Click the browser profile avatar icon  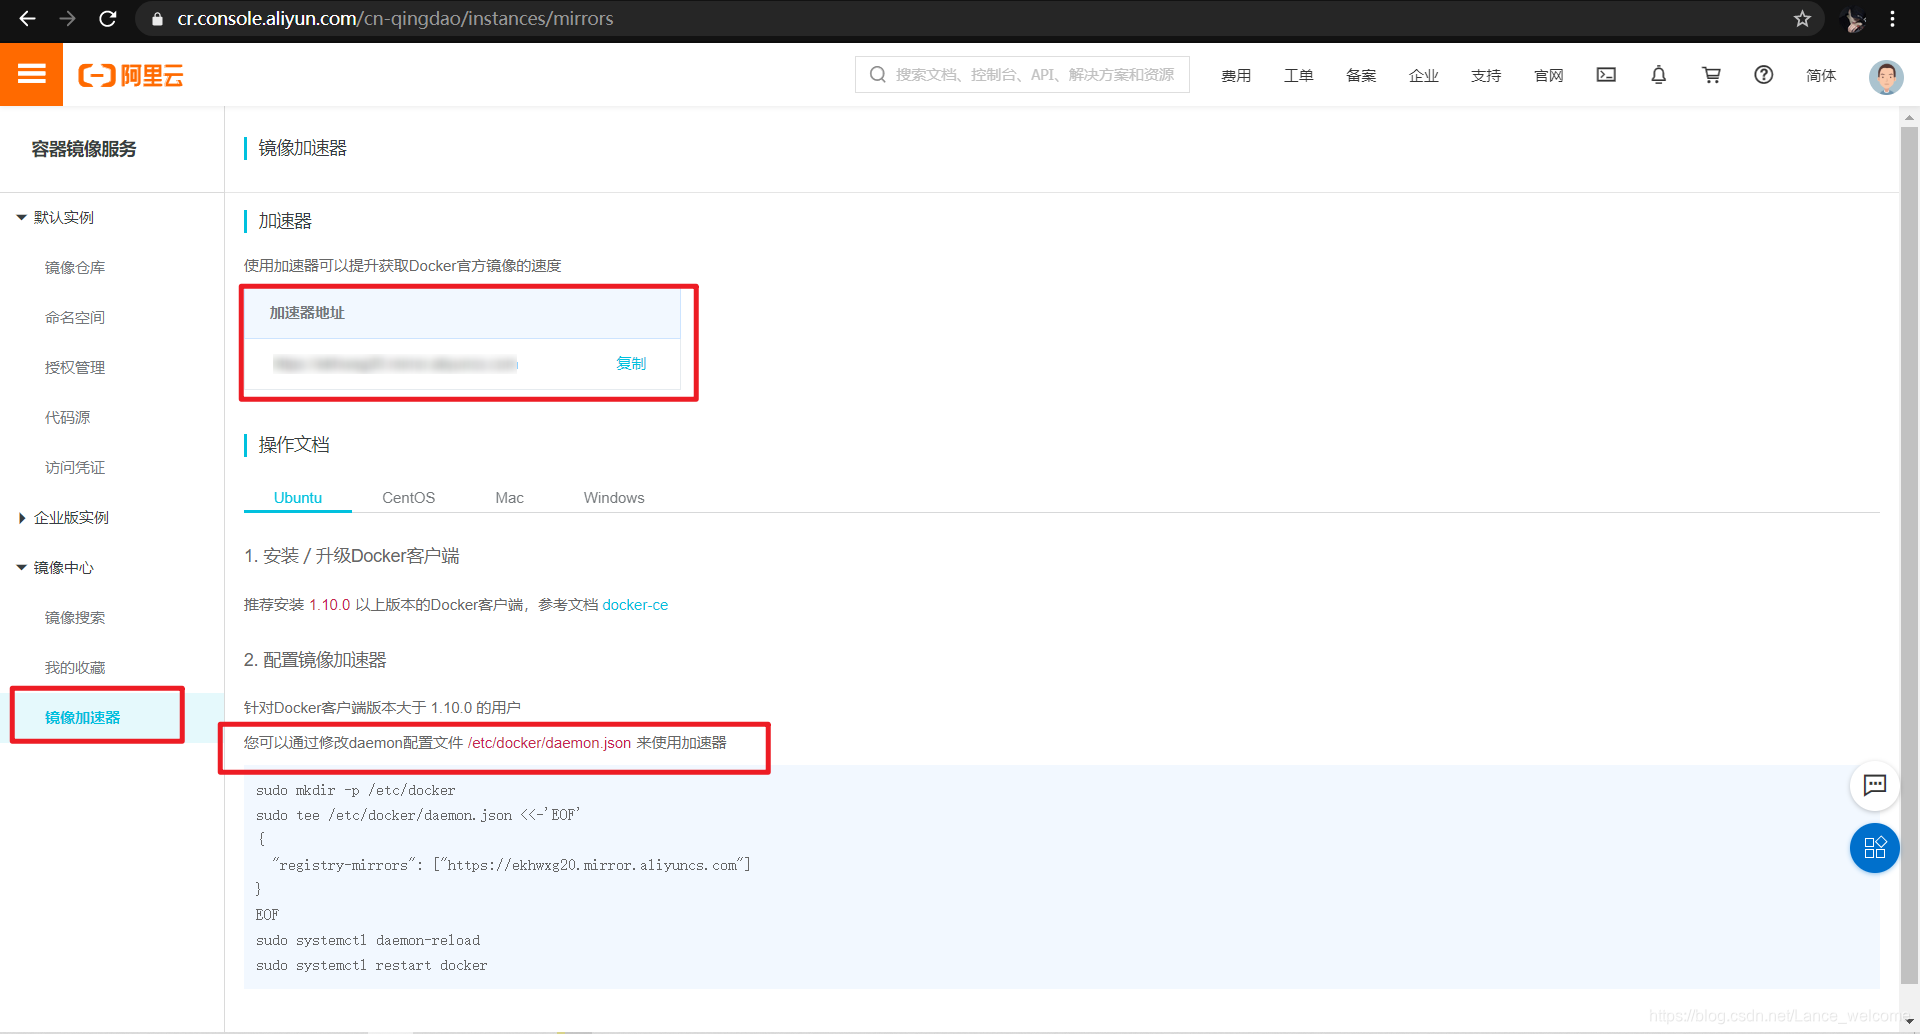click(1854, 19)
